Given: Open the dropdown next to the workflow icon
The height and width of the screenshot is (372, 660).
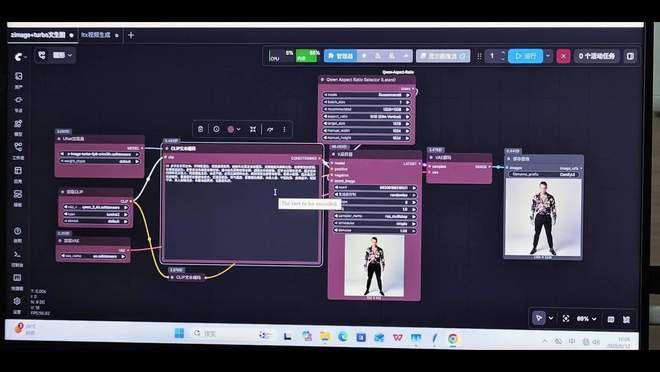Looking at the screenshot, I should coord(63,55).
